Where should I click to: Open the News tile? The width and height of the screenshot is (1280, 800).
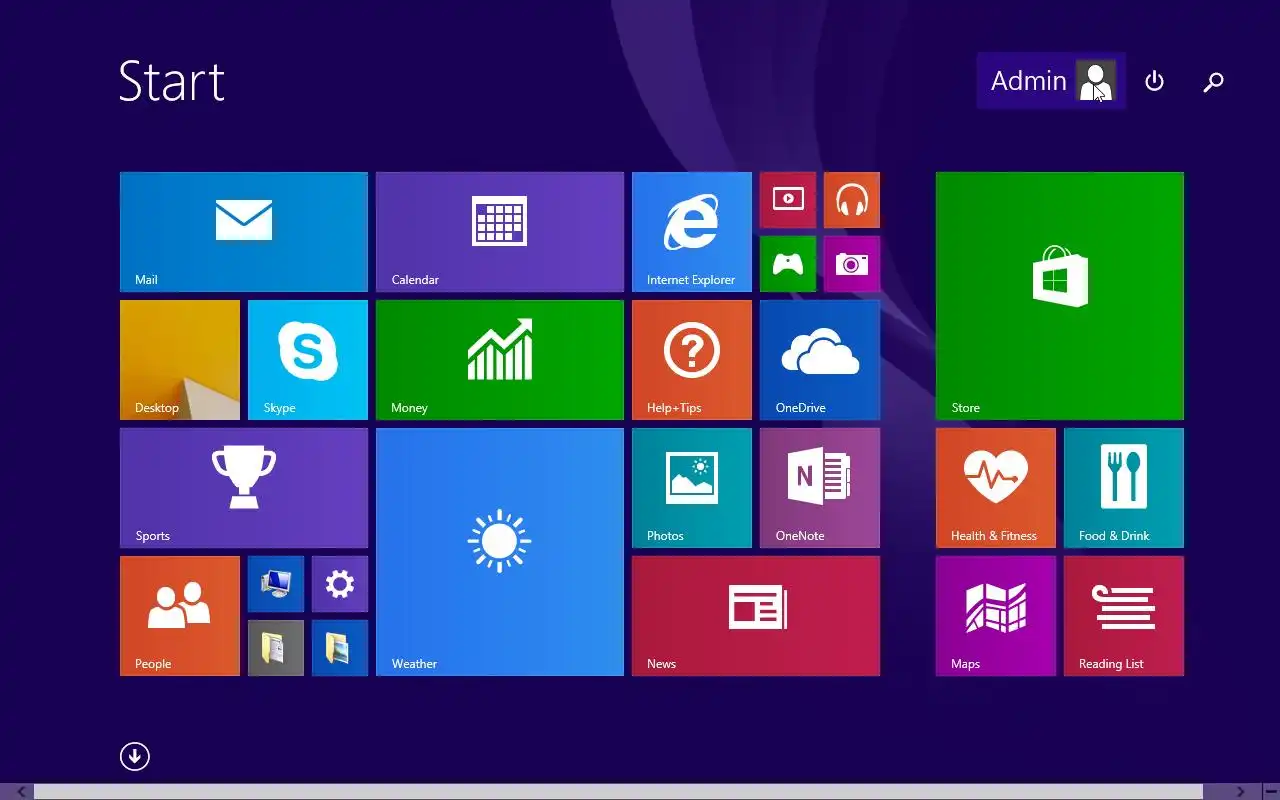(x=756, y=616)
